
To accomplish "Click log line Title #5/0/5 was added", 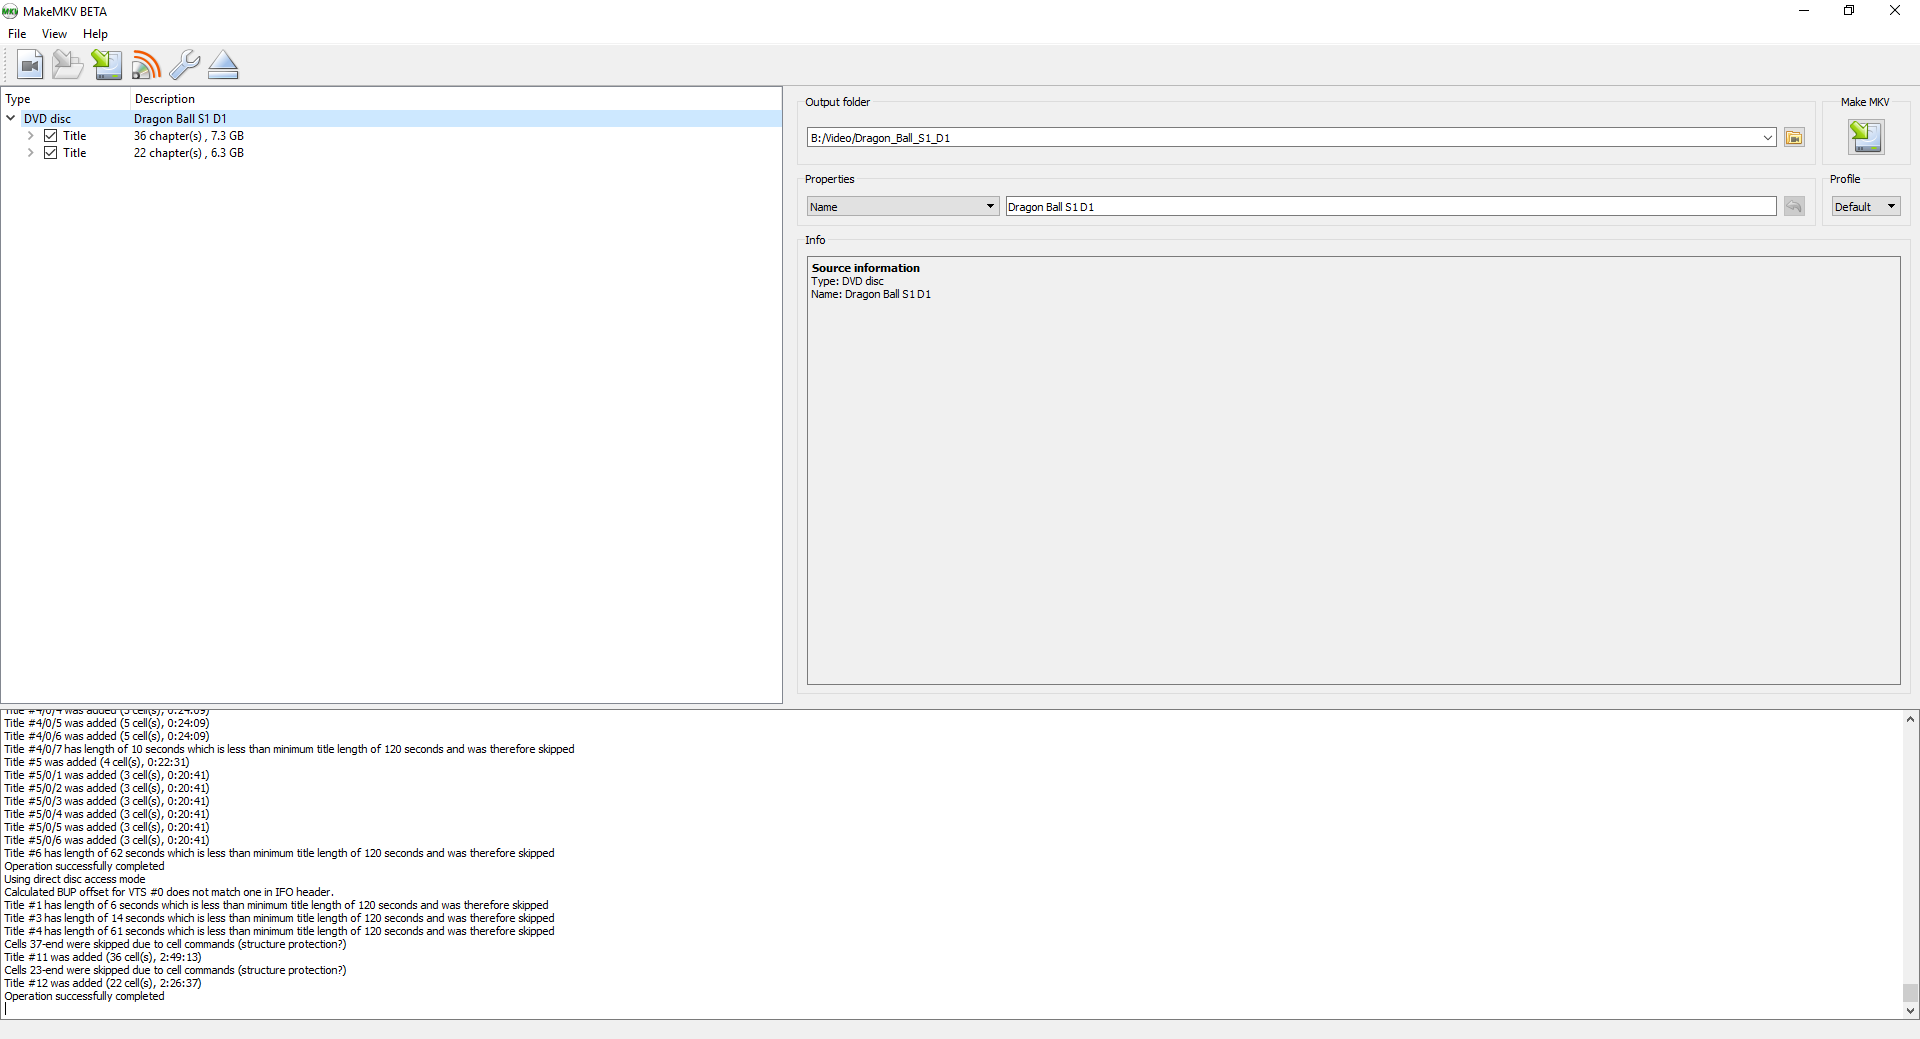I will (x=107, y=827).
